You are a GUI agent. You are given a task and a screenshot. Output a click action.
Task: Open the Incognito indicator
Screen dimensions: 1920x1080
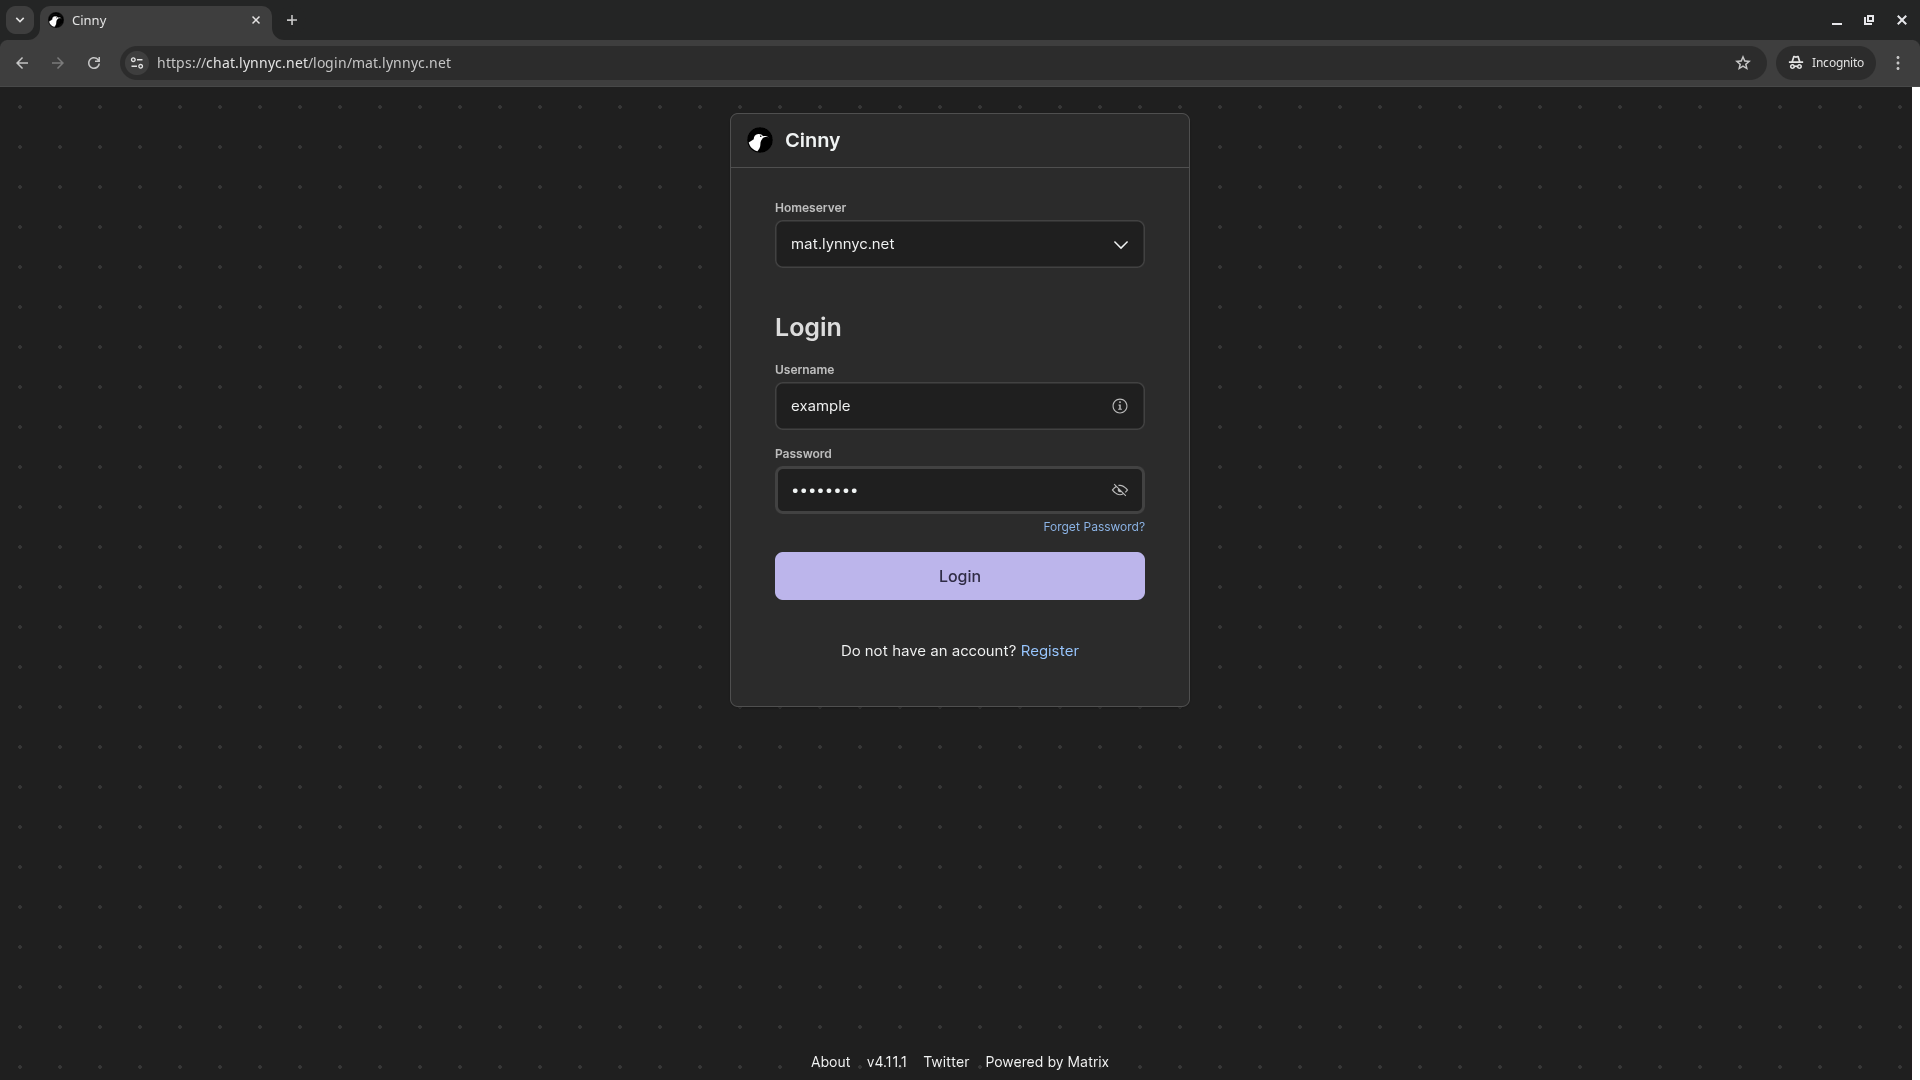[x=1826, y=63]
